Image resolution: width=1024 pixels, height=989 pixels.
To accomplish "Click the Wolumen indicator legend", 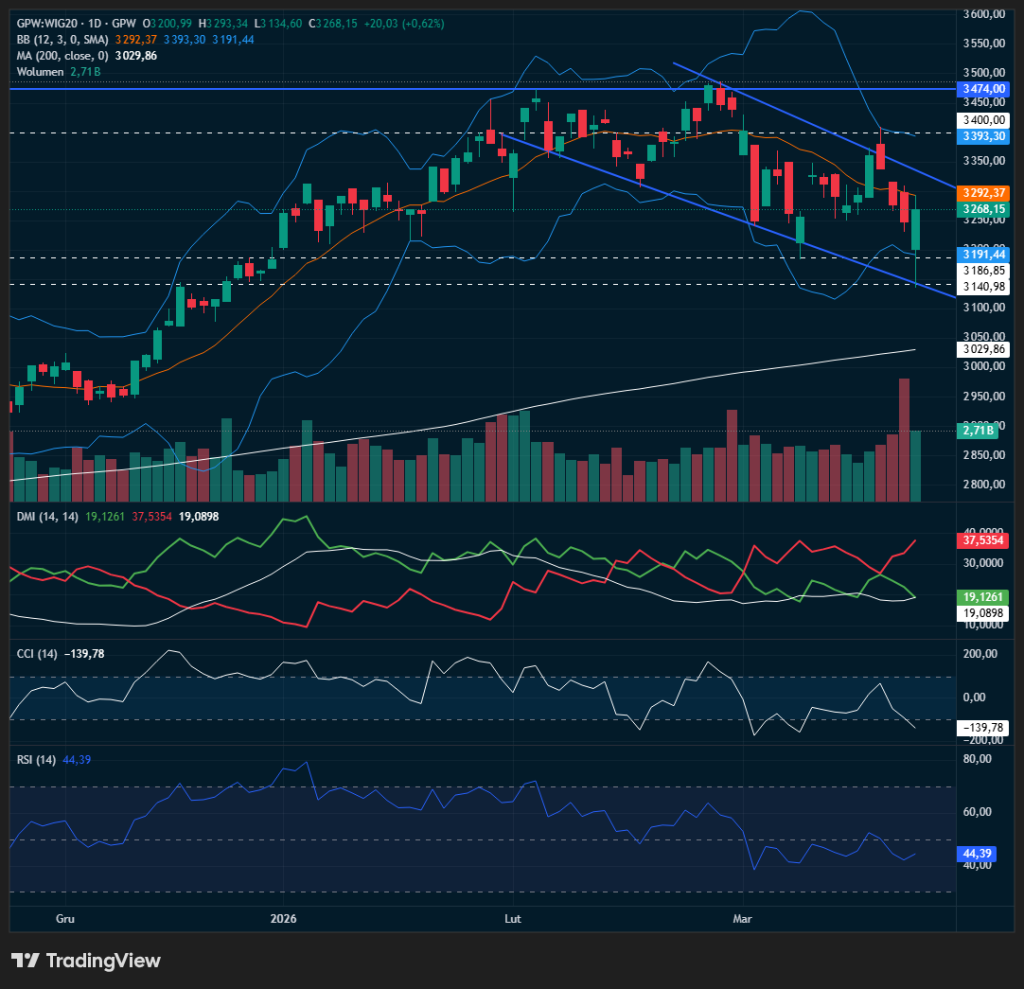I will point(37,72).
